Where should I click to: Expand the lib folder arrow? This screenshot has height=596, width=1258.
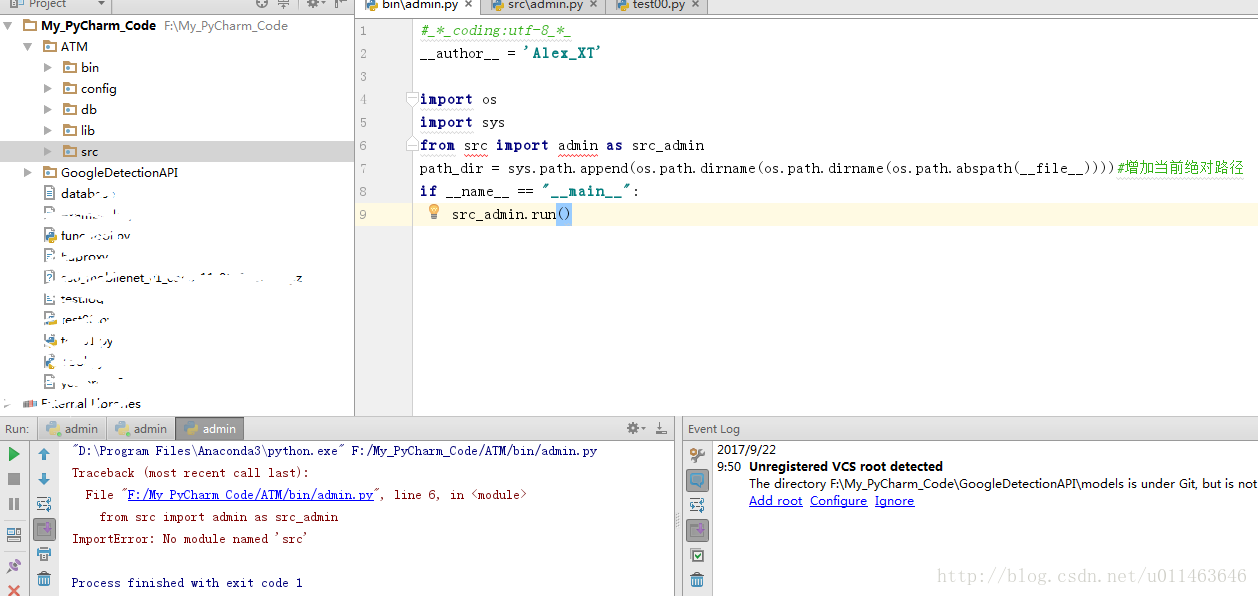point(47,130)
